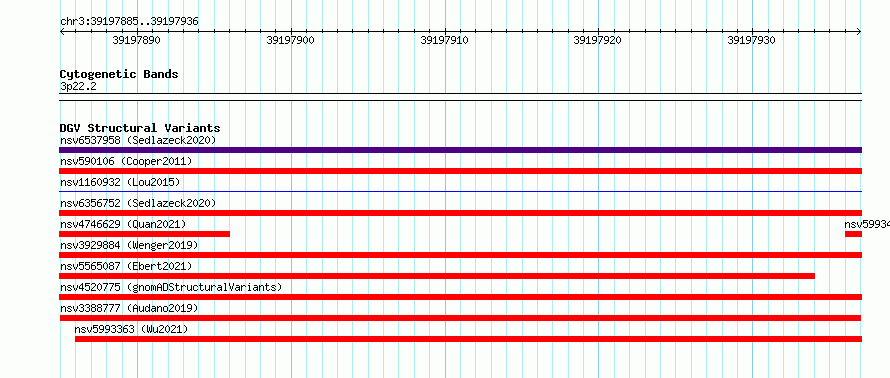Click the red bar for nsv5565087

click(x=437, y=276)
